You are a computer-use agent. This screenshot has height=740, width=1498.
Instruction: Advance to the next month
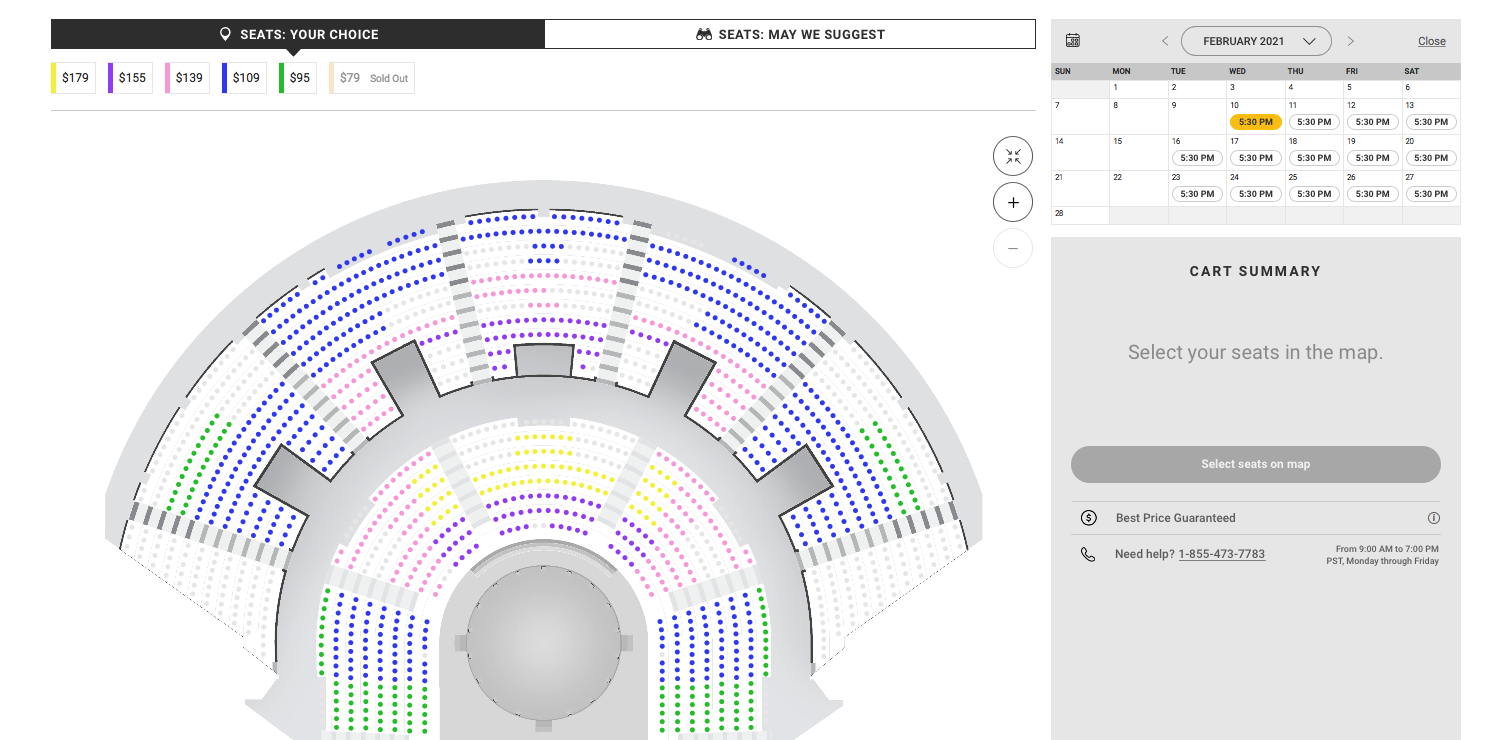coord(1350,41)
